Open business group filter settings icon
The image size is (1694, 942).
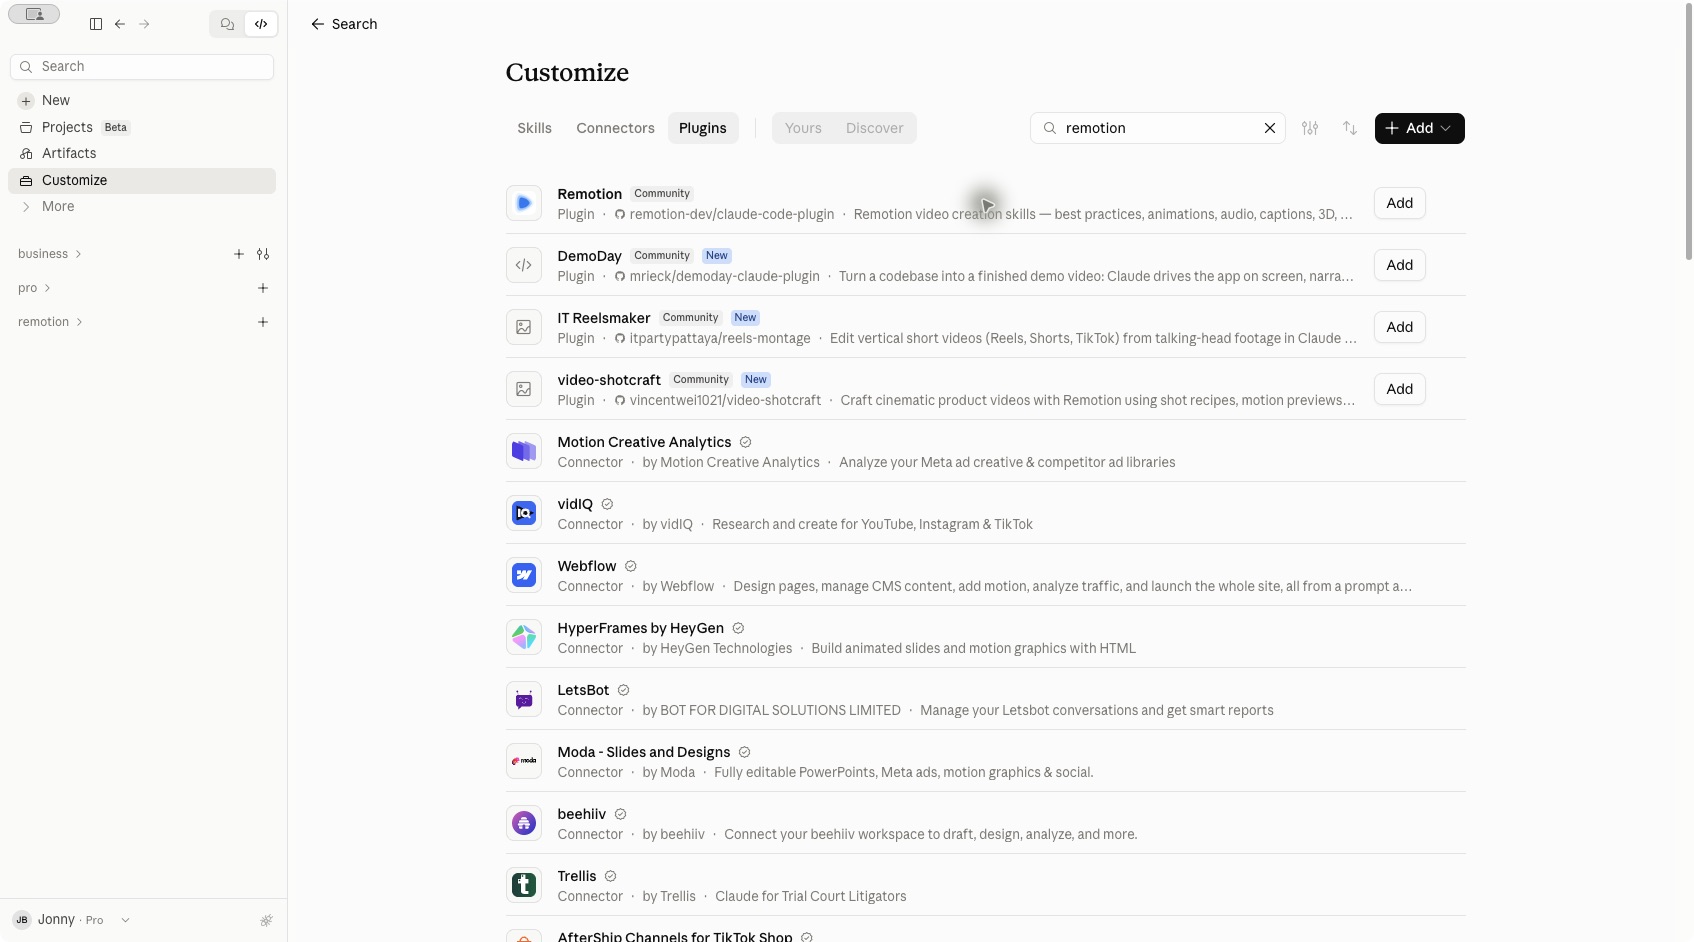coord(263,254)
